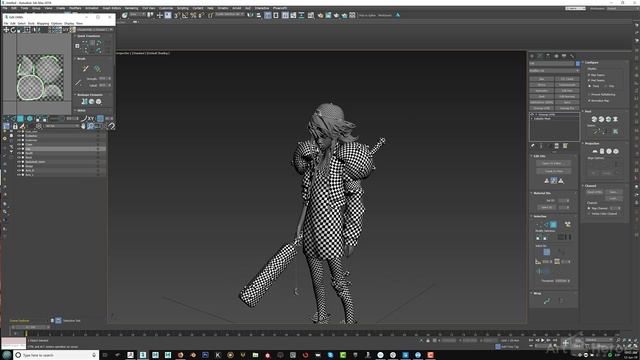Select the Thick seam display radio button
The height and width of the screenshot is (360, 640).
point(589,86)
